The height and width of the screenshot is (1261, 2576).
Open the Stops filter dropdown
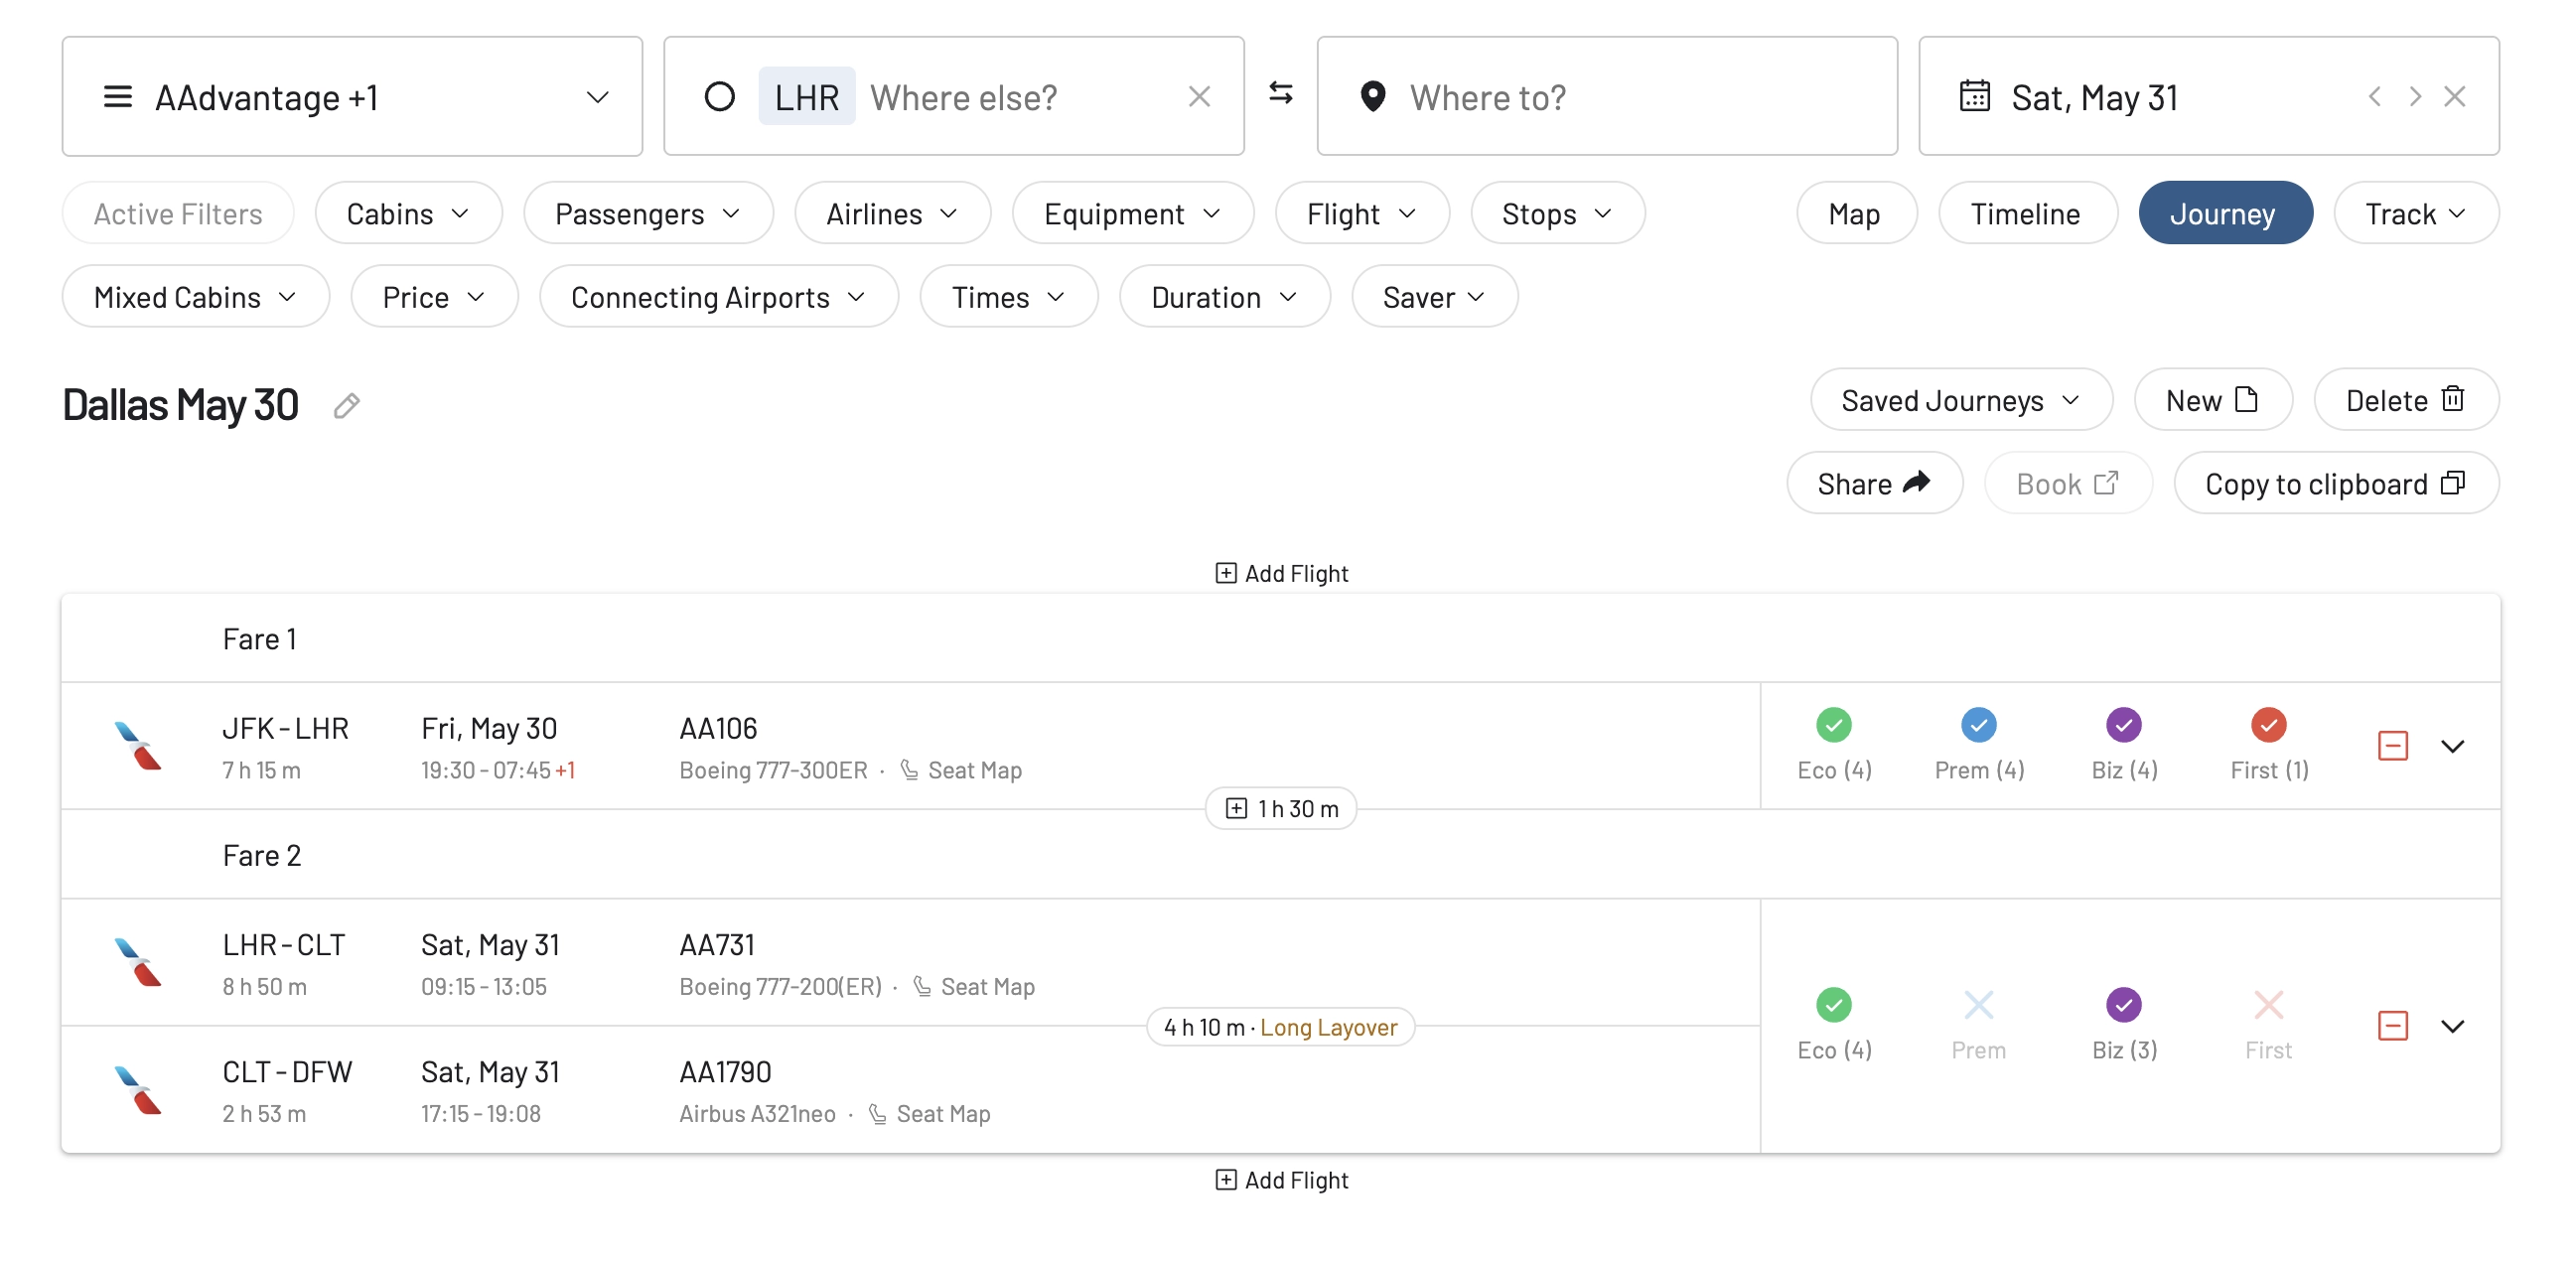tap(1557, 213)
